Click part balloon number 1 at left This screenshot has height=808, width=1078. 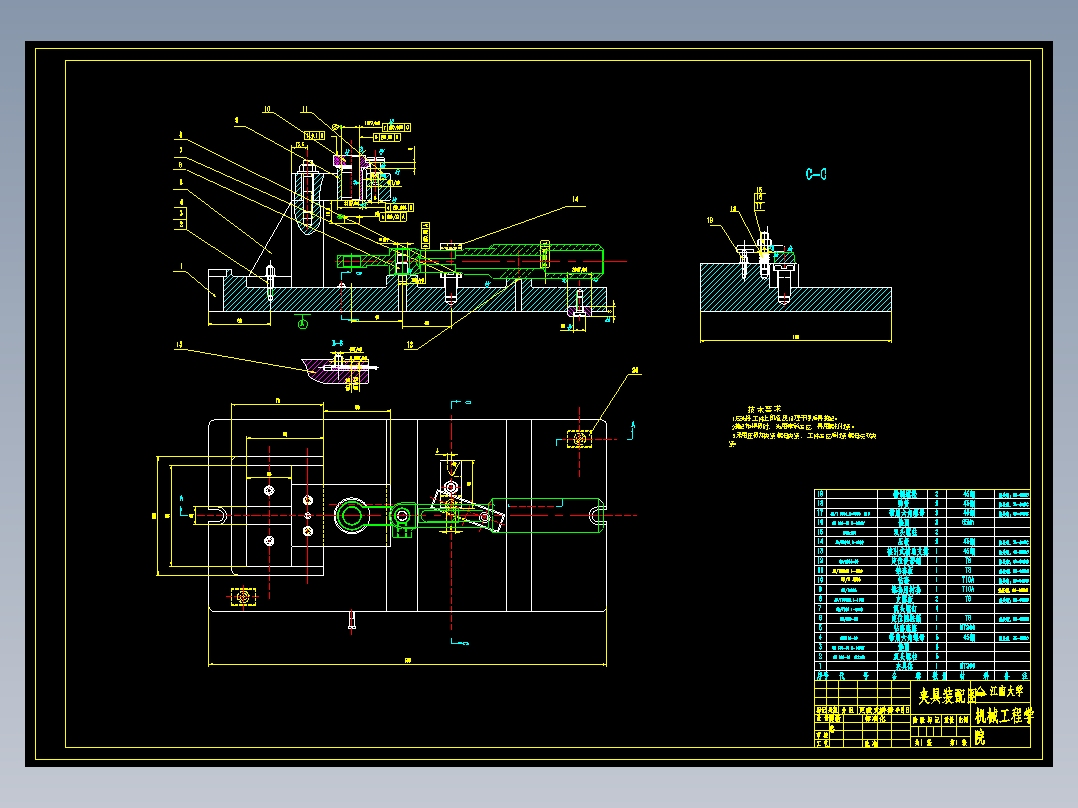(x=182, y=266)
